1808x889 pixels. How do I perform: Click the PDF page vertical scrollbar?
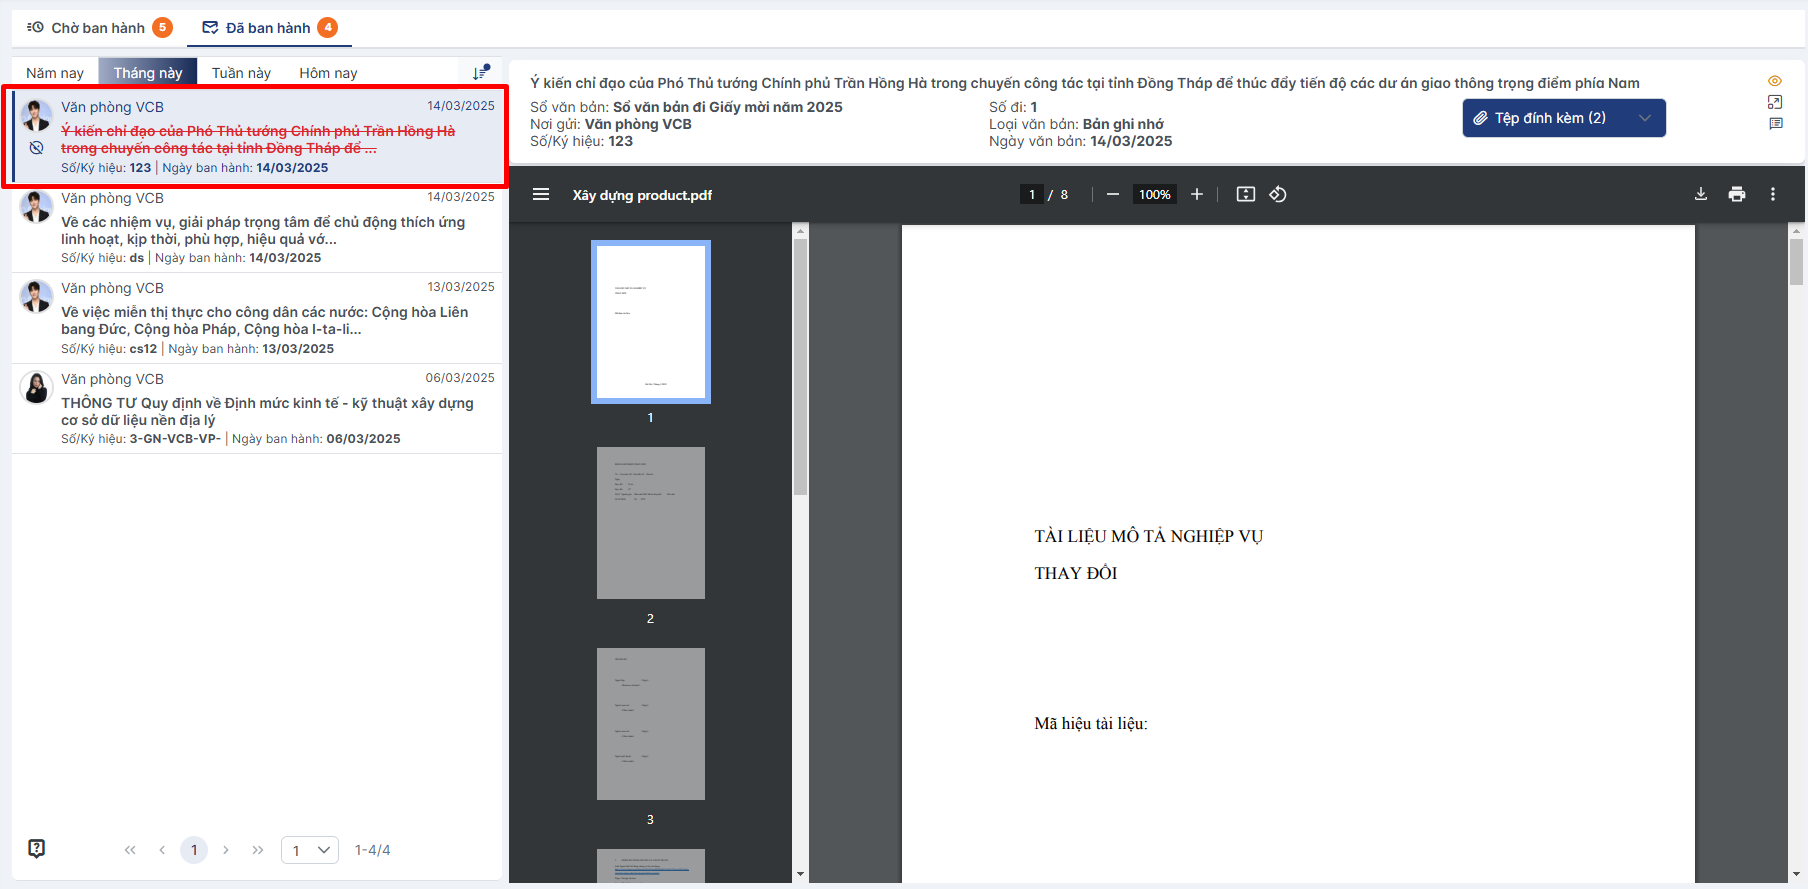coord(1796,261)
